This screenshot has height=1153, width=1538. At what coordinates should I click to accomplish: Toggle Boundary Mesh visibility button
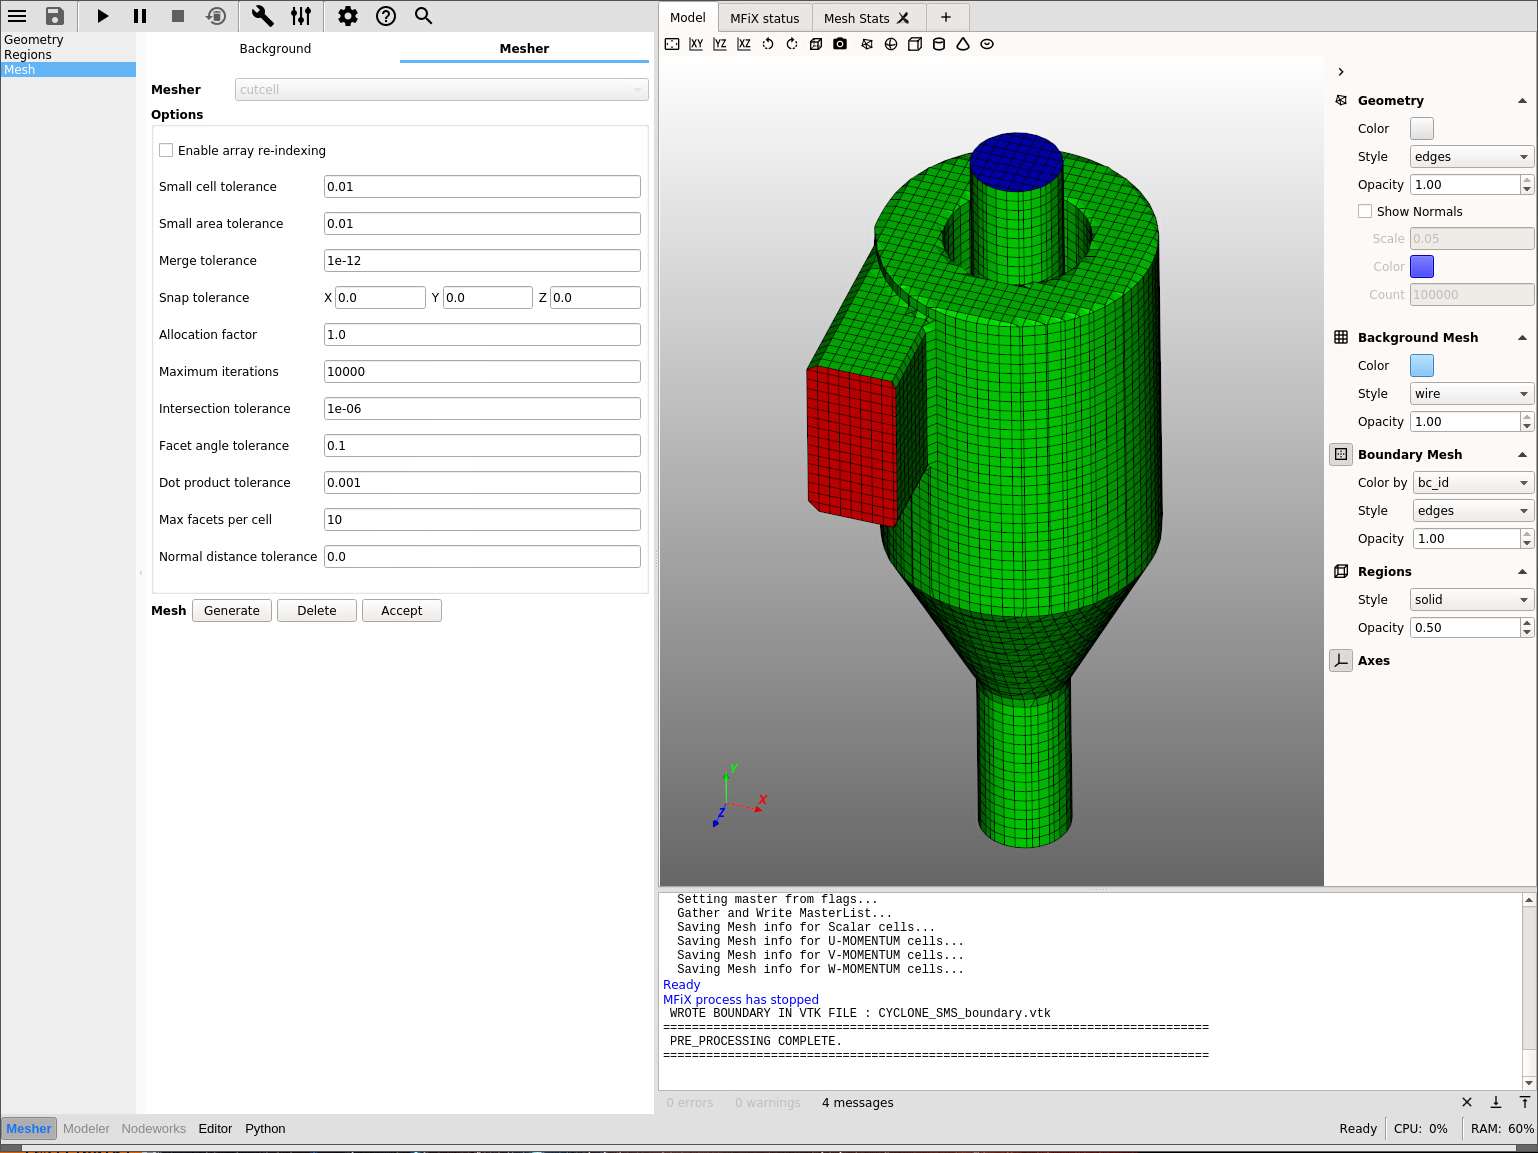click(1341, 455)
